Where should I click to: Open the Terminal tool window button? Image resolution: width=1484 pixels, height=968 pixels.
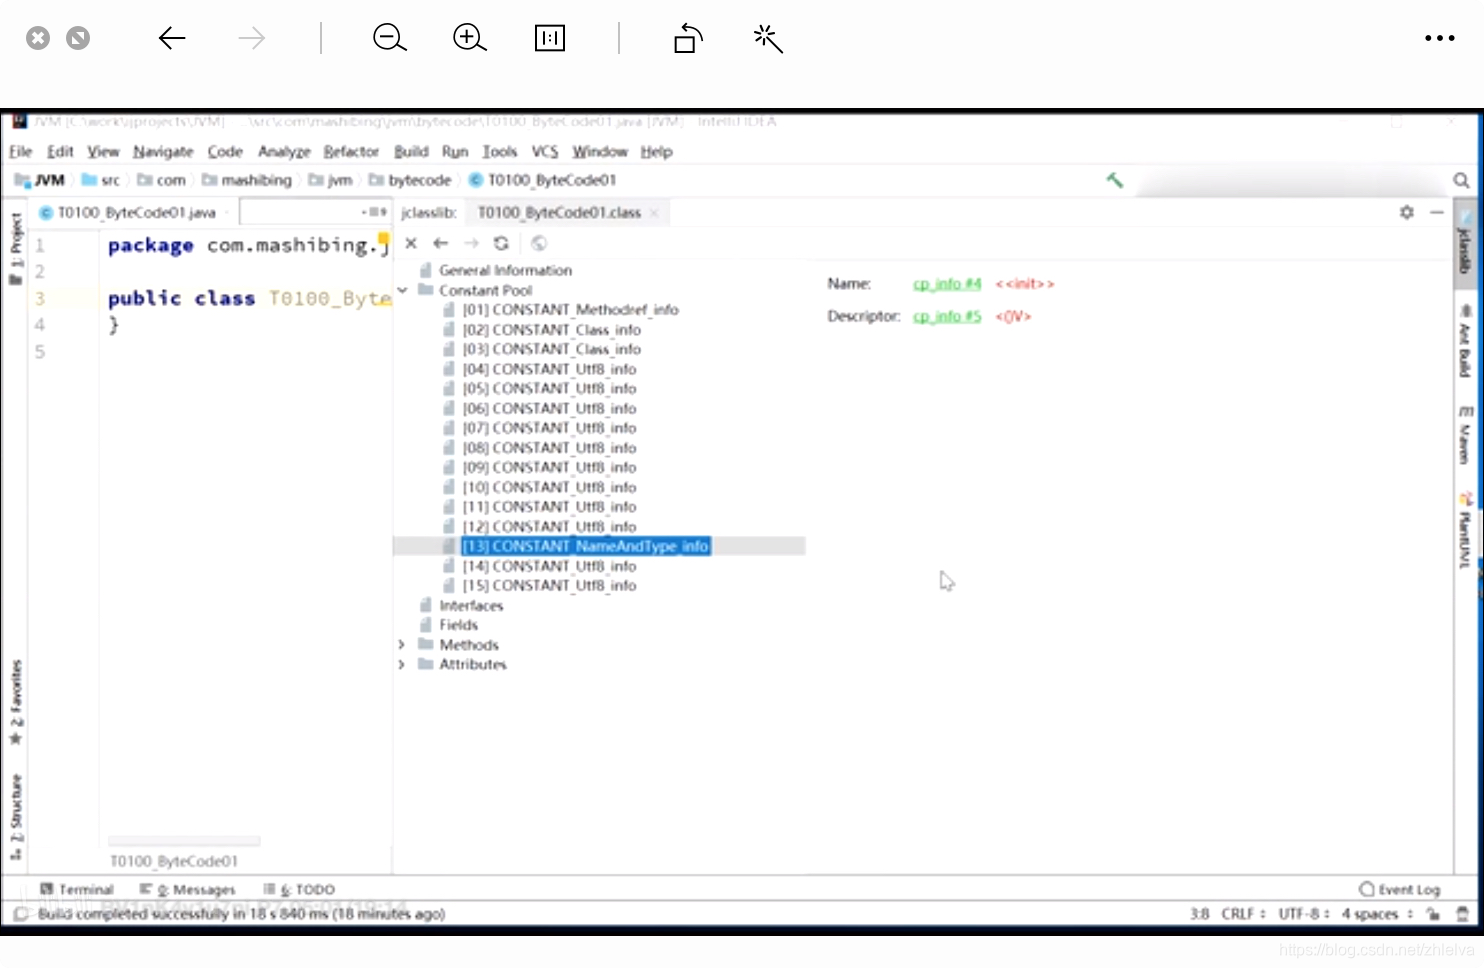click(77, 889)
